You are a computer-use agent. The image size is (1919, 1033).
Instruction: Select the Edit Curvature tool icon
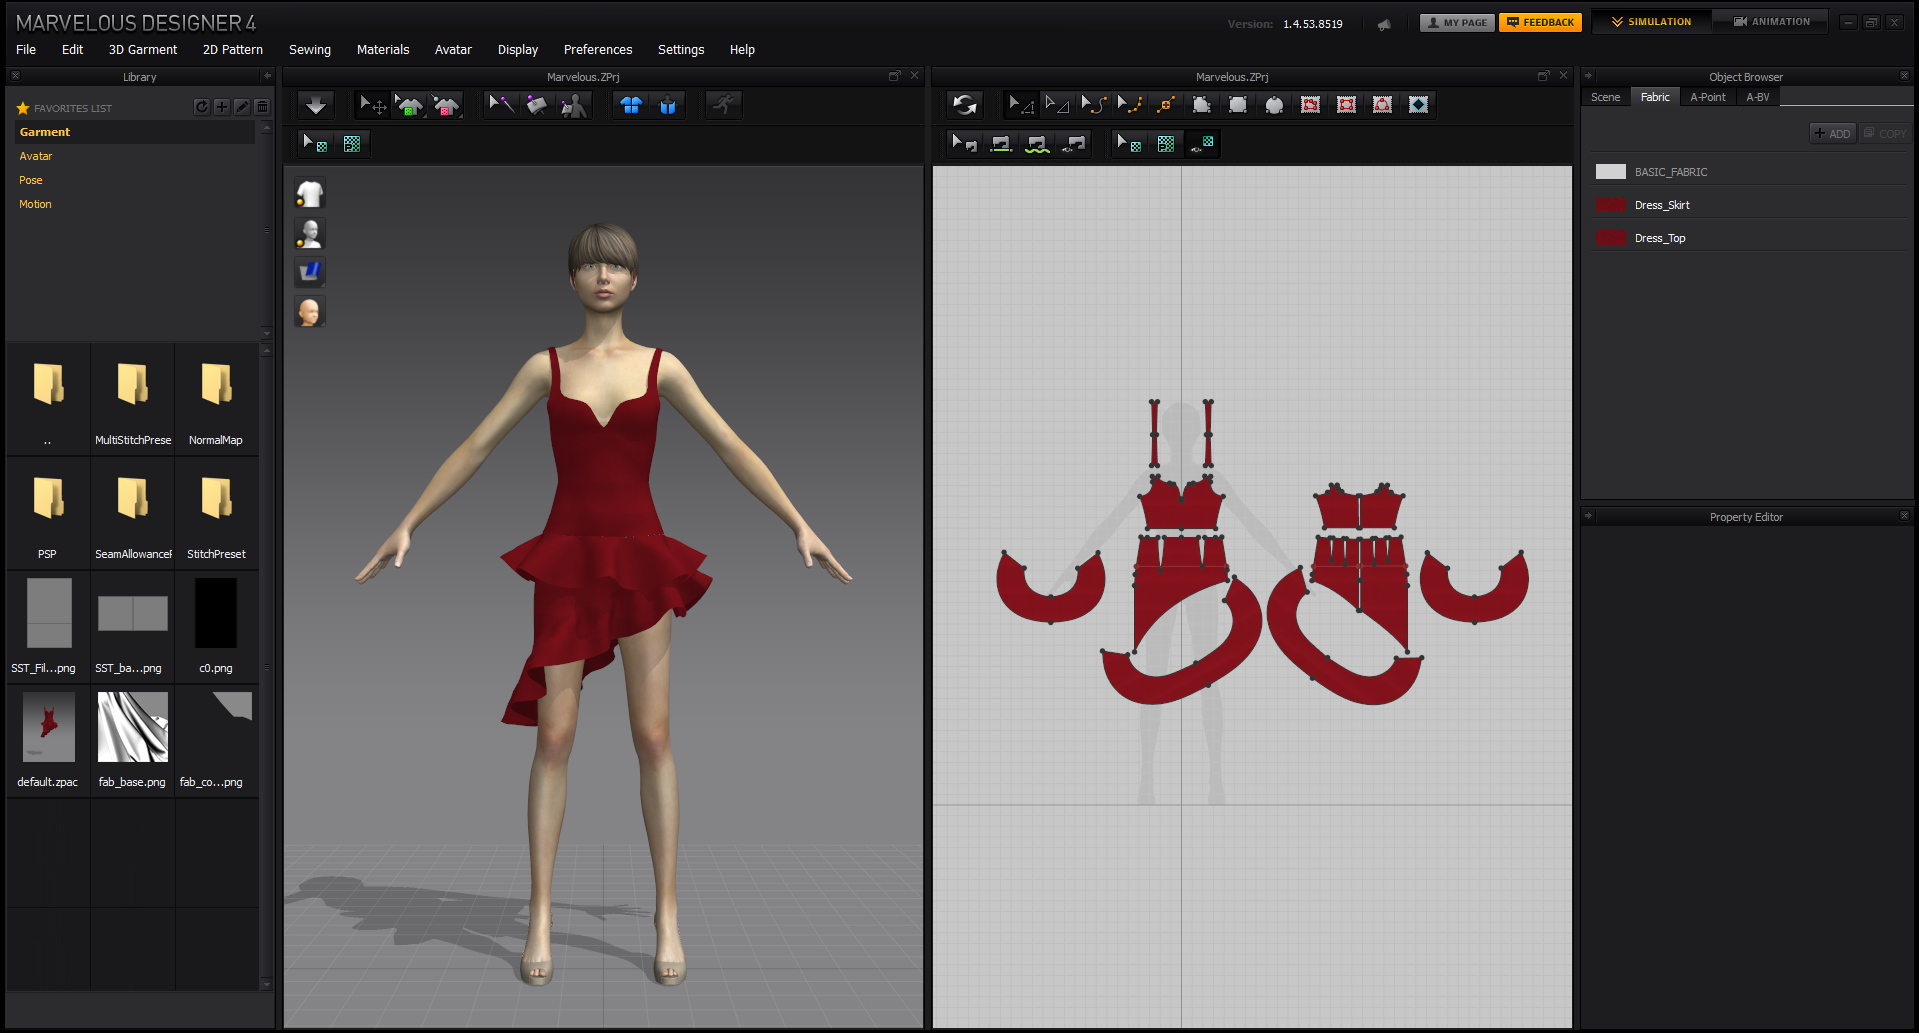point(1094,105)
